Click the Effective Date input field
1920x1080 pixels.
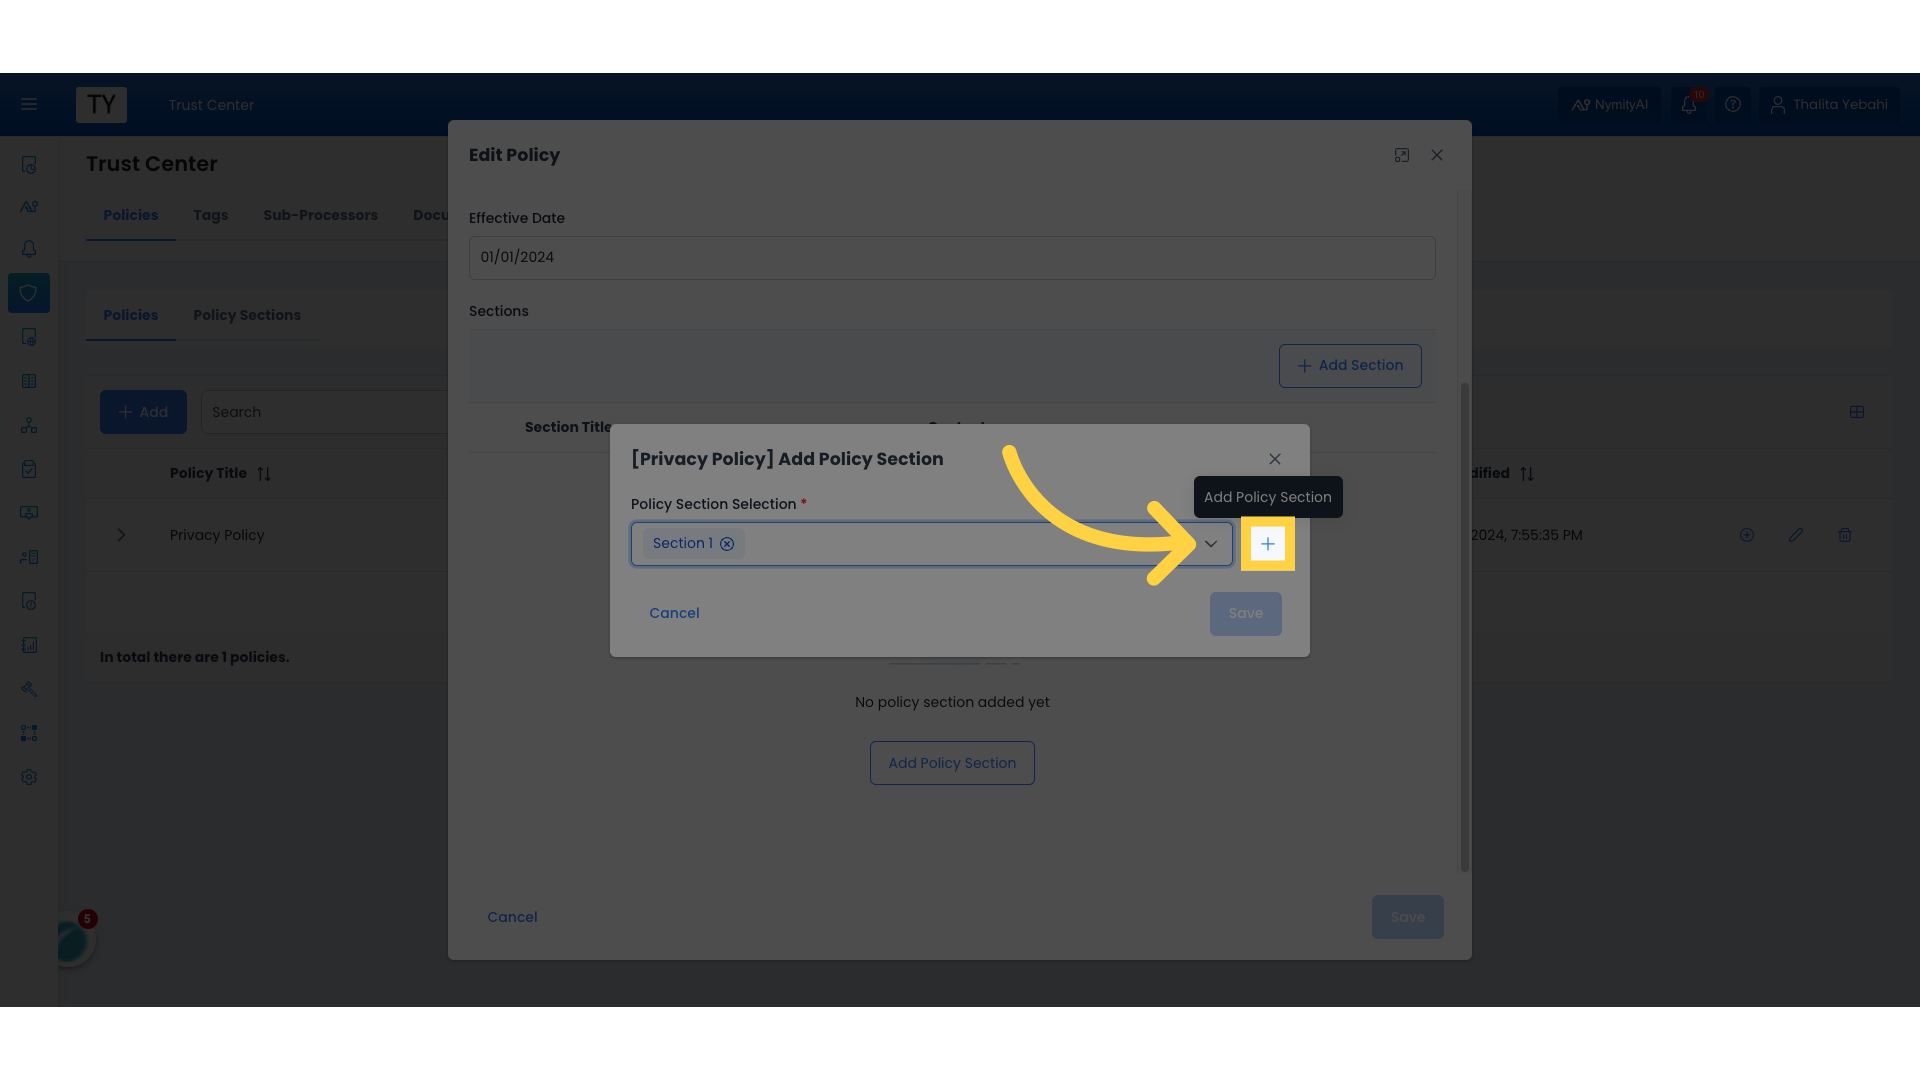tap(952, 257)
